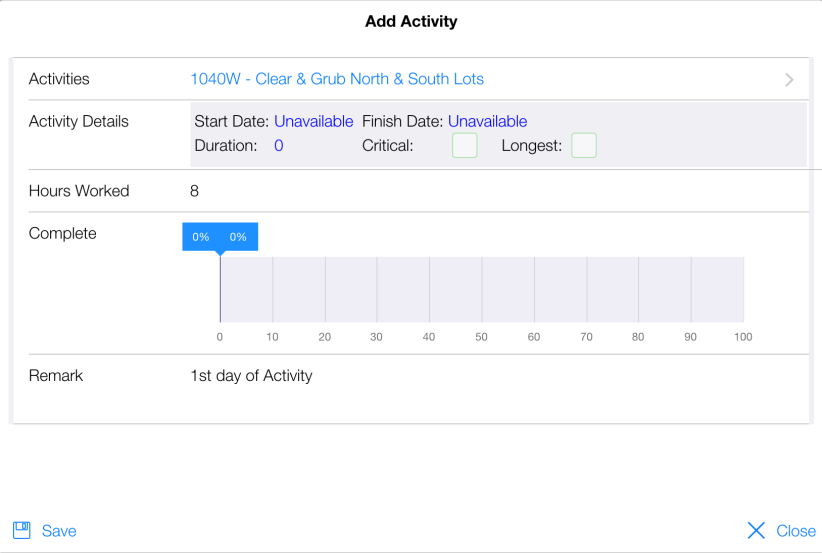Tick the Longest checkbox
Screen dimensions: 822x553
click(x=583, y=146)
